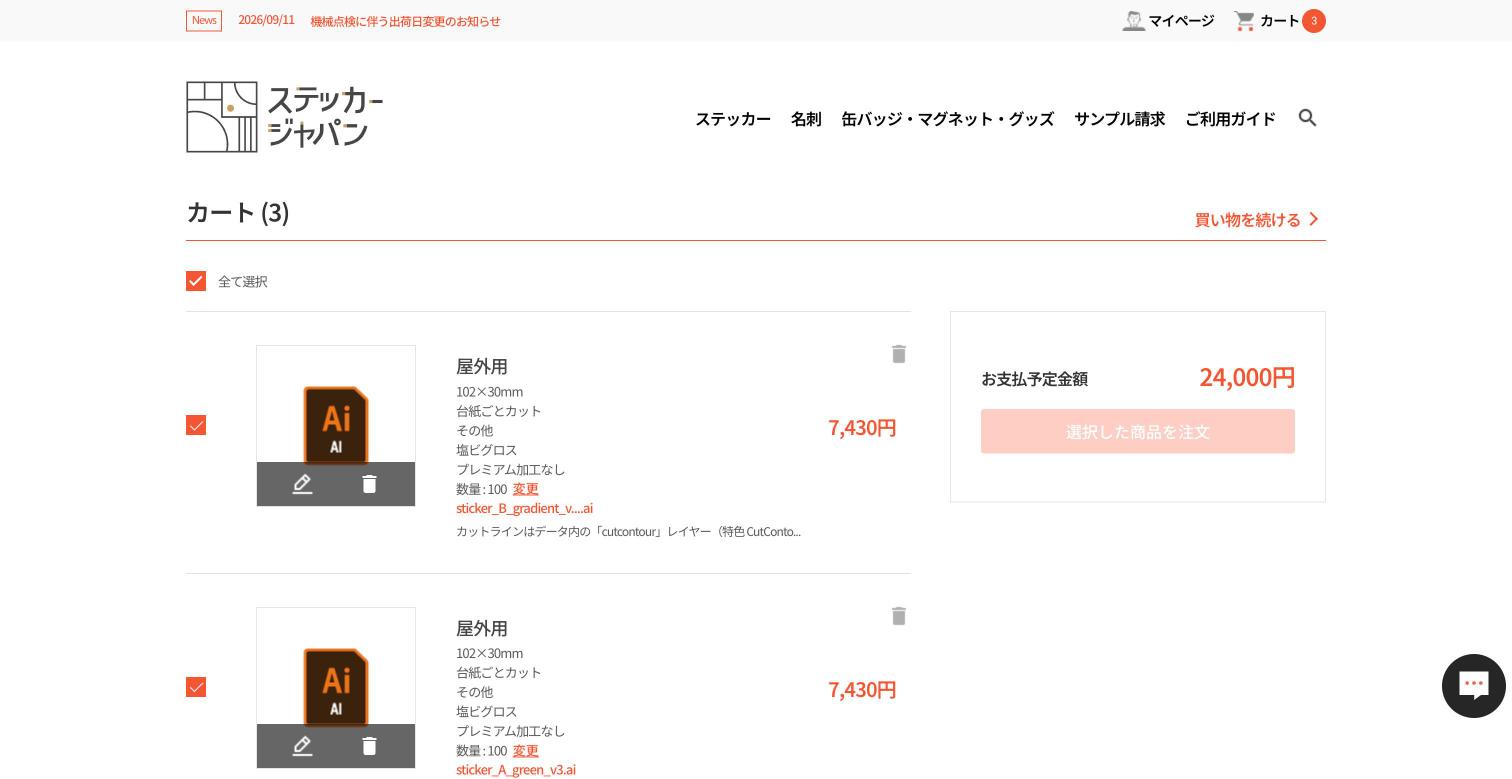Click the カート (3) page heading
1512x779 pixels.
[x=238, y=212]
